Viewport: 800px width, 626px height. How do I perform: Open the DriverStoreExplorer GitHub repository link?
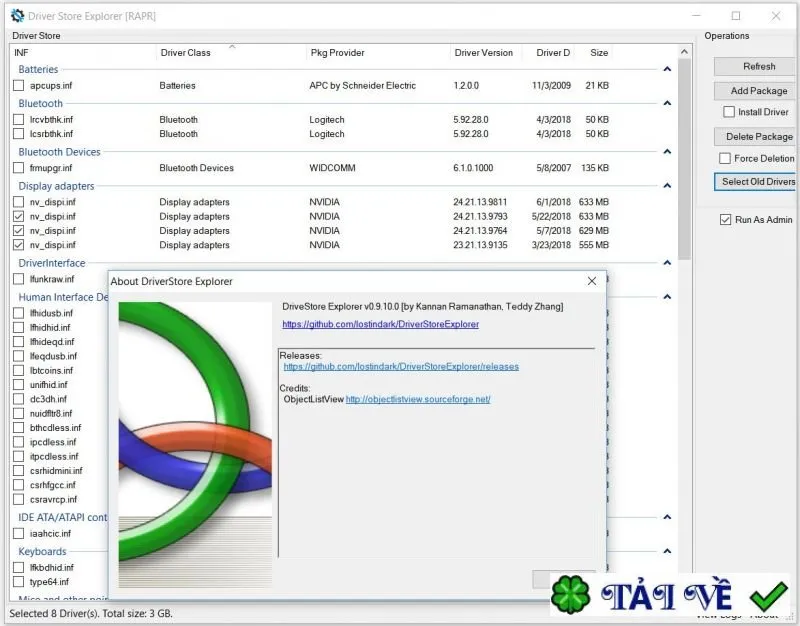coord(381,324)
